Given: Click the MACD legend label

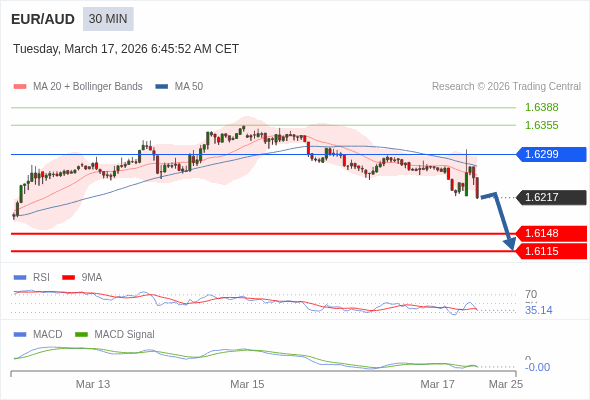Looking at the screenshot, I should 48,335.
